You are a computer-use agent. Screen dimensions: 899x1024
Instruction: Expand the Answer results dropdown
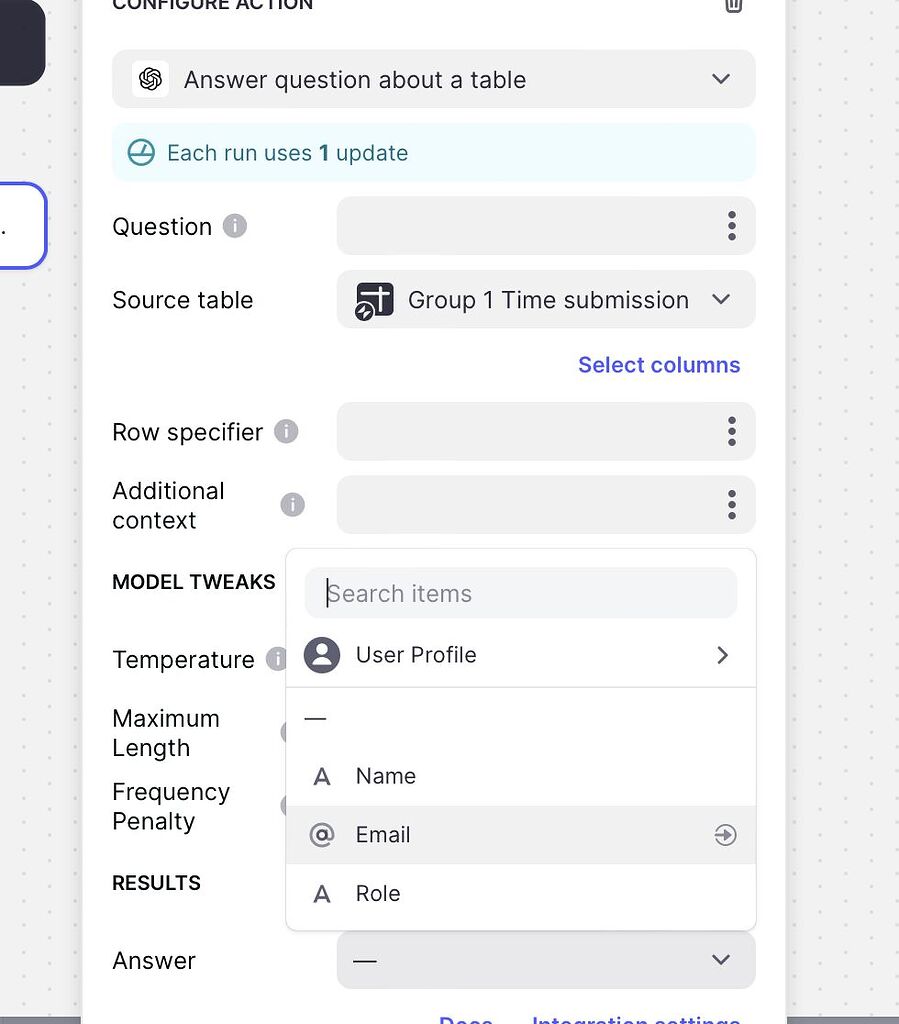(720, 959)
